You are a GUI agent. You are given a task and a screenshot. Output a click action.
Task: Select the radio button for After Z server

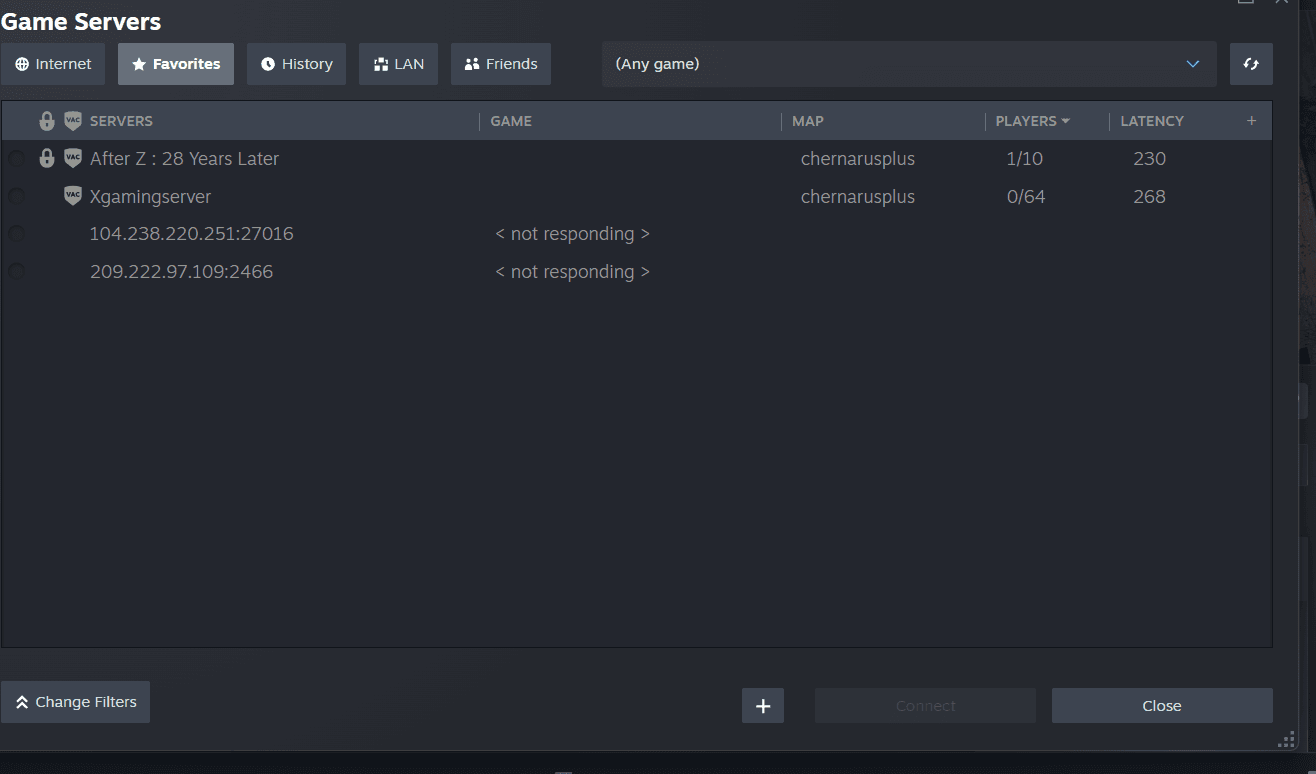[16, 157]
